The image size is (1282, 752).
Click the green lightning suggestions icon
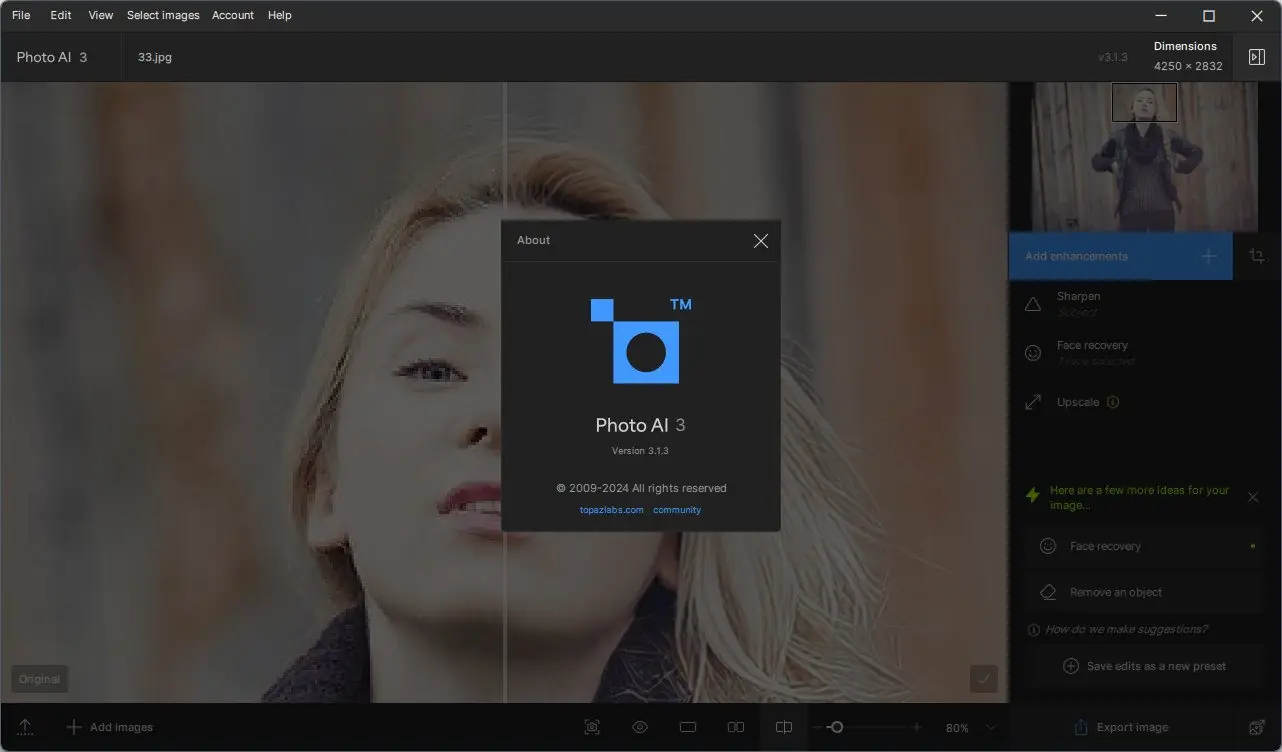pyautogui.click(x=1034, y=495)
